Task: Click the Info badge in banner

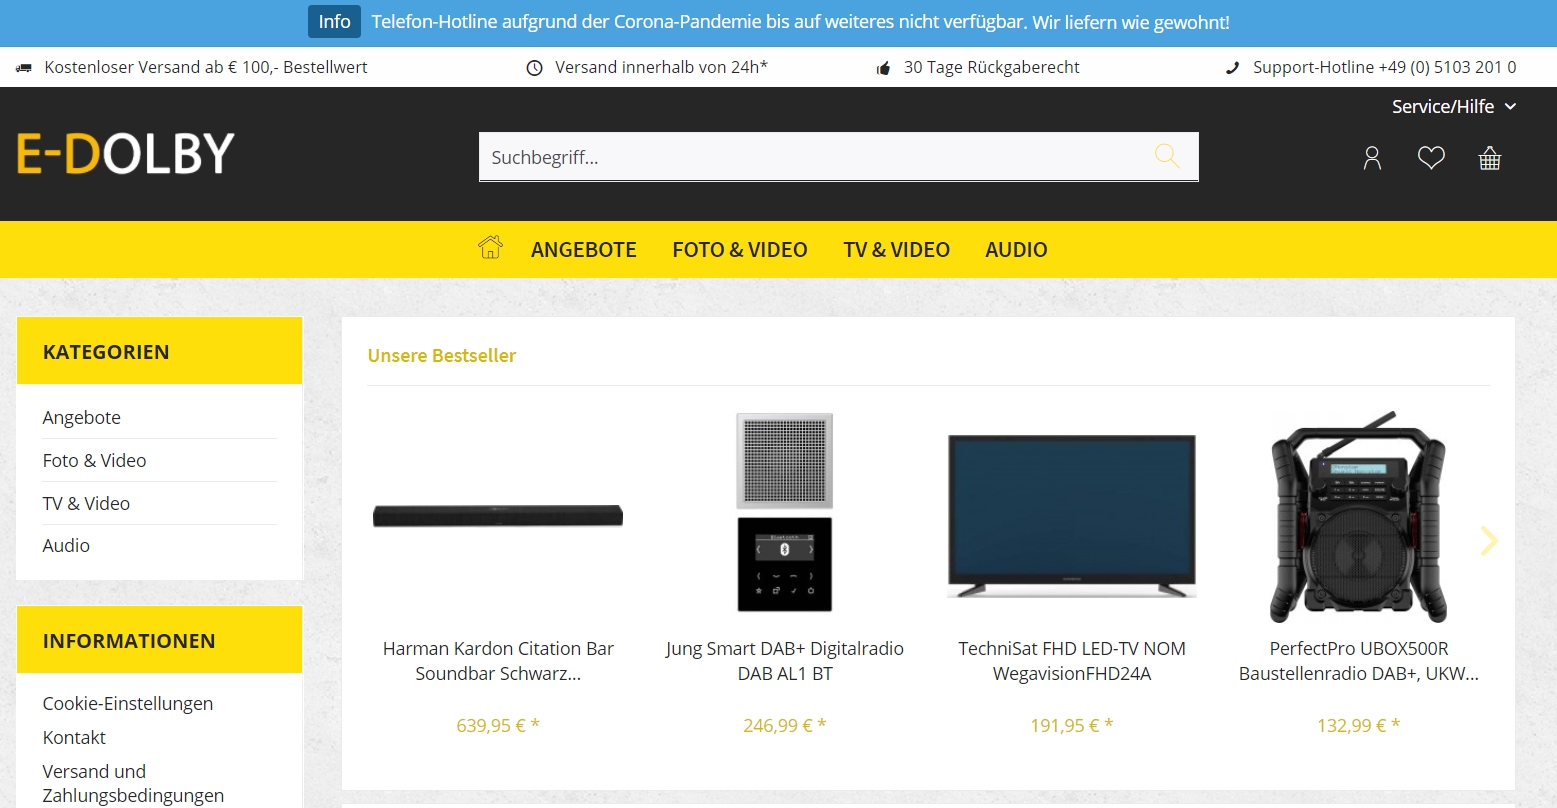Action: point(334,22)
